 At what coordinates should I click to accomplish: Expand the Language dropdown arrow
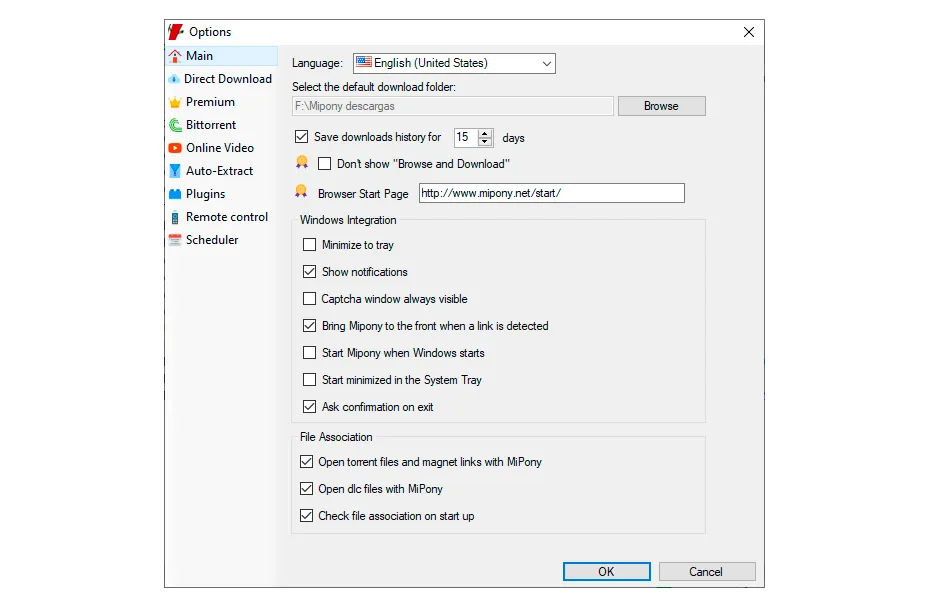546,64
